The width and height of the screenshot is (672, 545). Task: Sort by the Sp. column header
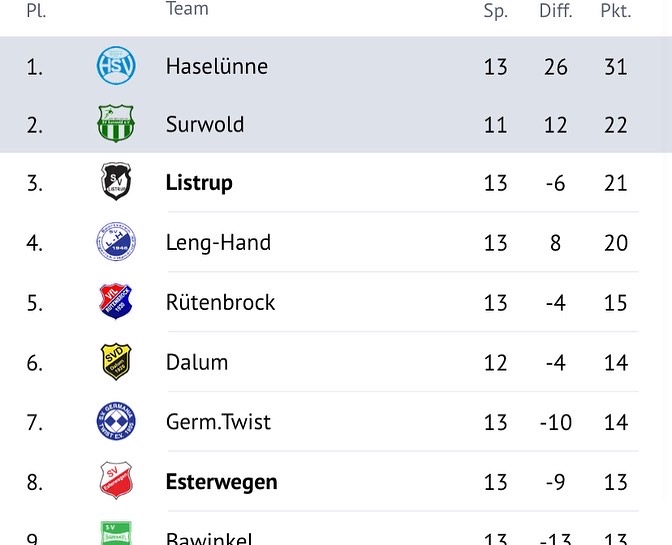[x=496, y=11]
